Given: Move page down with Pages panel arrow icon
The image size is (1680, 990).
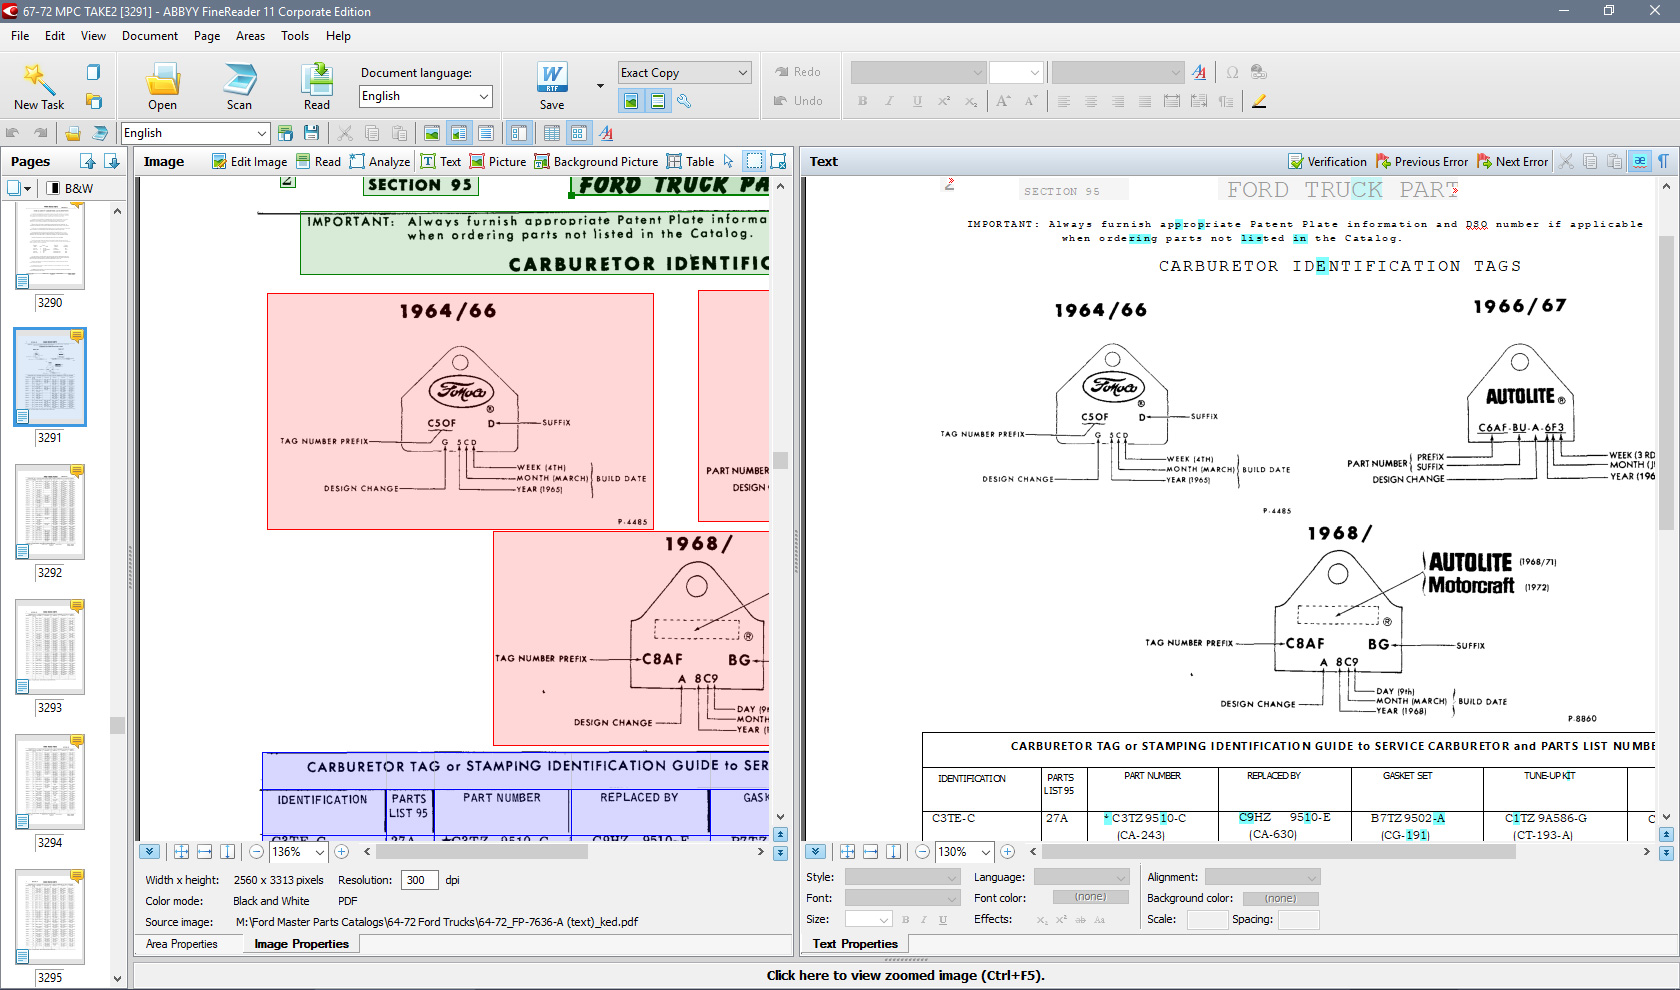Looking at the screenshot, I should 112,161.
